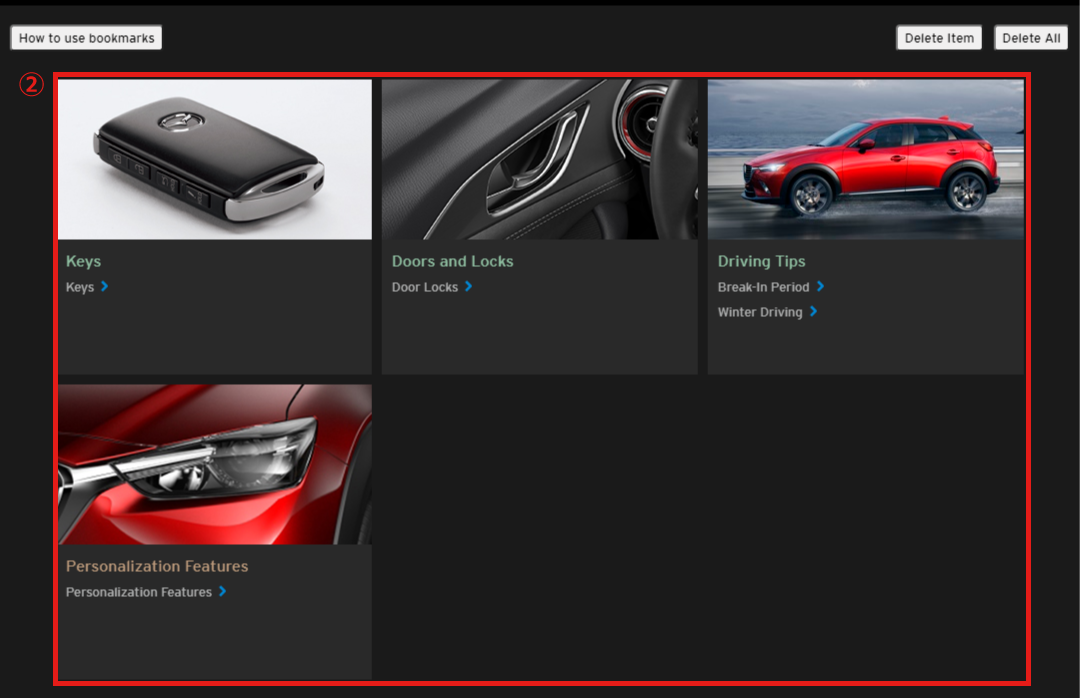Click the blue chevron next to Break-In Period
1080x698 pixels.
click(x=820, y=286)
